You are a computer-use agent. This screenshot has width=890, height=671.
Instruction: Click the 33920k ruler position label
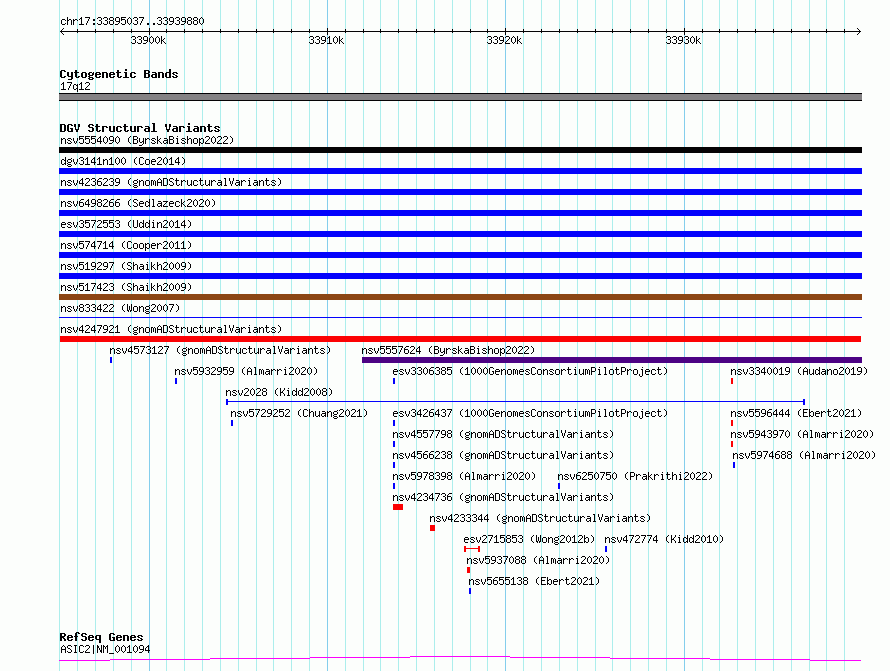point(504,40)
